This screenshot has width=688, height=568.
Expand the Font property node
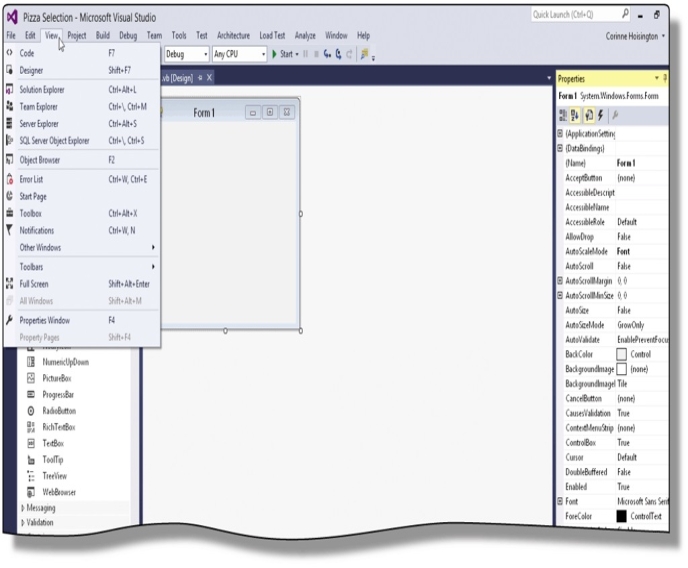(x=560, y=501)
